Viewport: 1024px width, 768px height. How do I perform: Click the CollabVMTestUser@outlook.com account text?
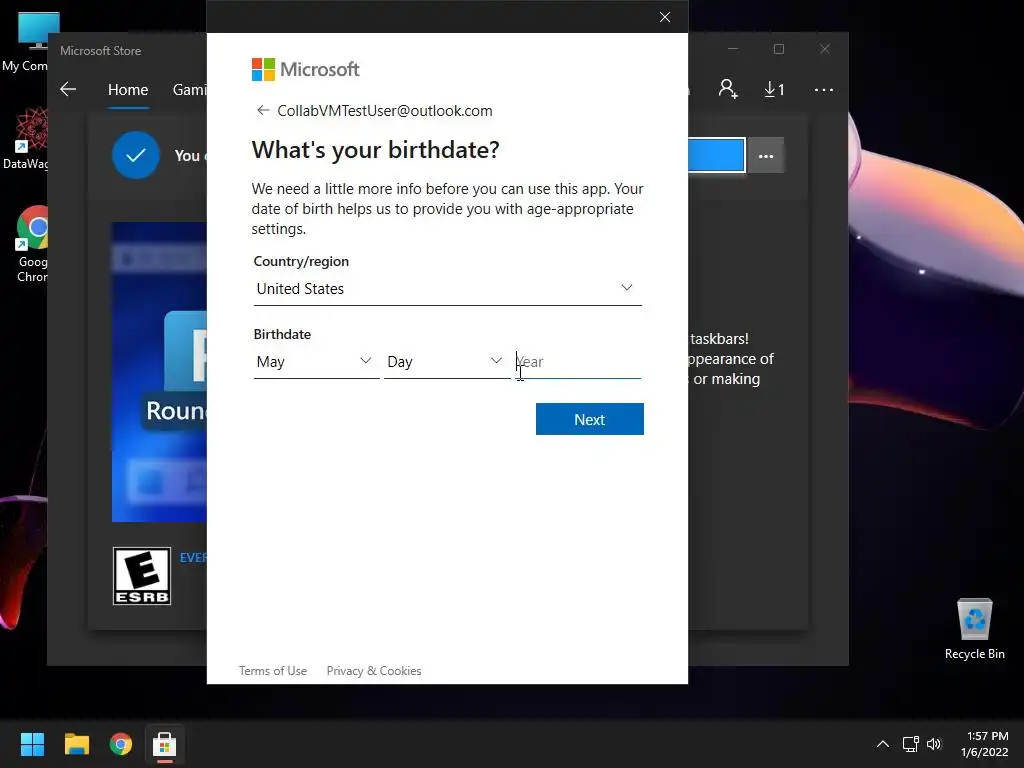click(385, 110)
